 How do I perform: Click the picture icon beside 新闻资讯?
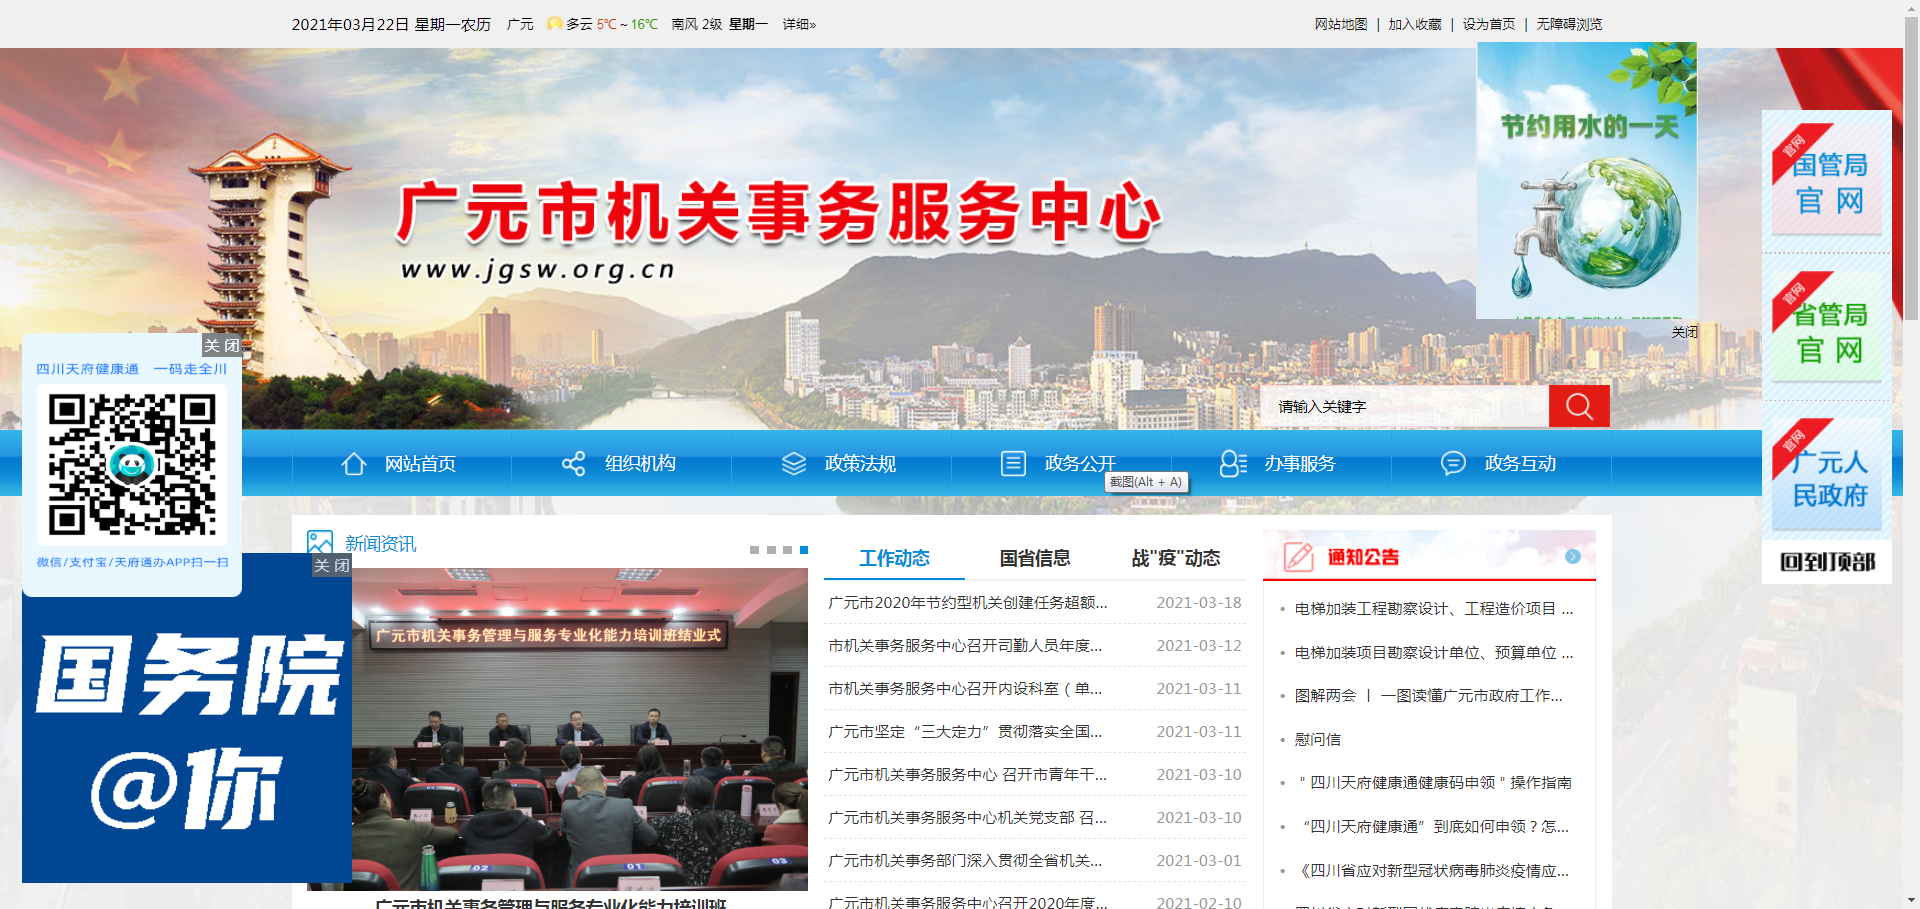pos(320,543)
